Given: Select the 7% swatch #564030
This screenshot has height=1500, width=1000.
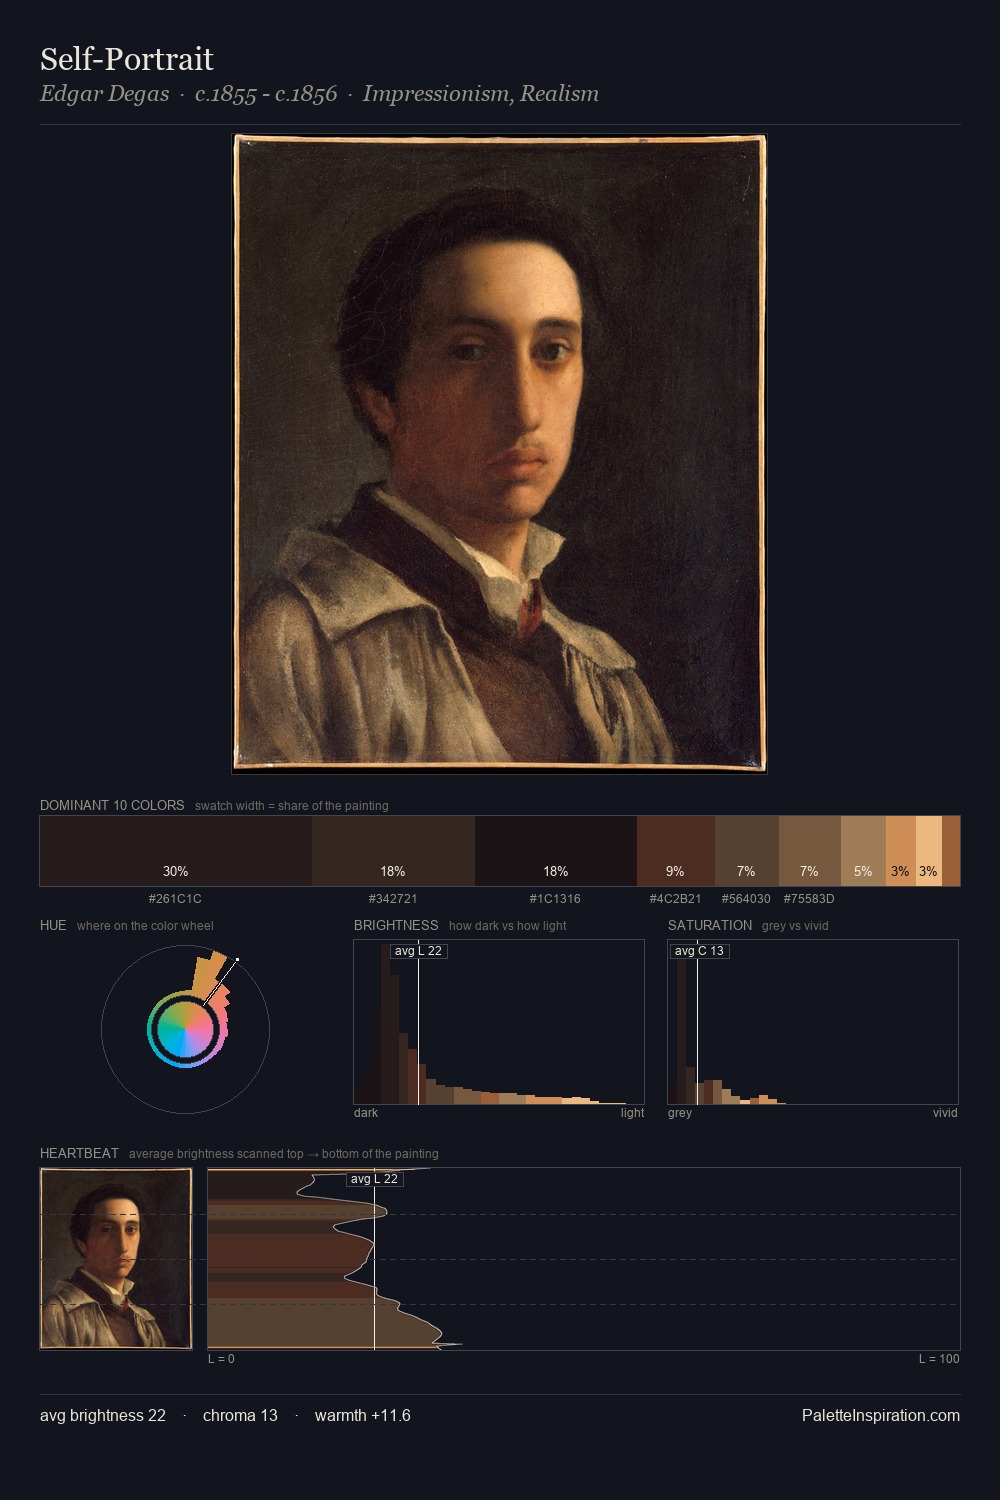Looking at the screenshot, I should click(747, 851).
